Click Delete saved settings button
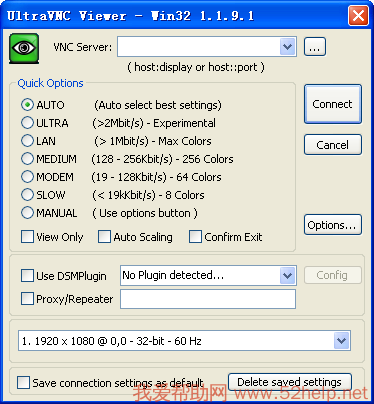The image size is (374, 404). click(x=290, y=382)
